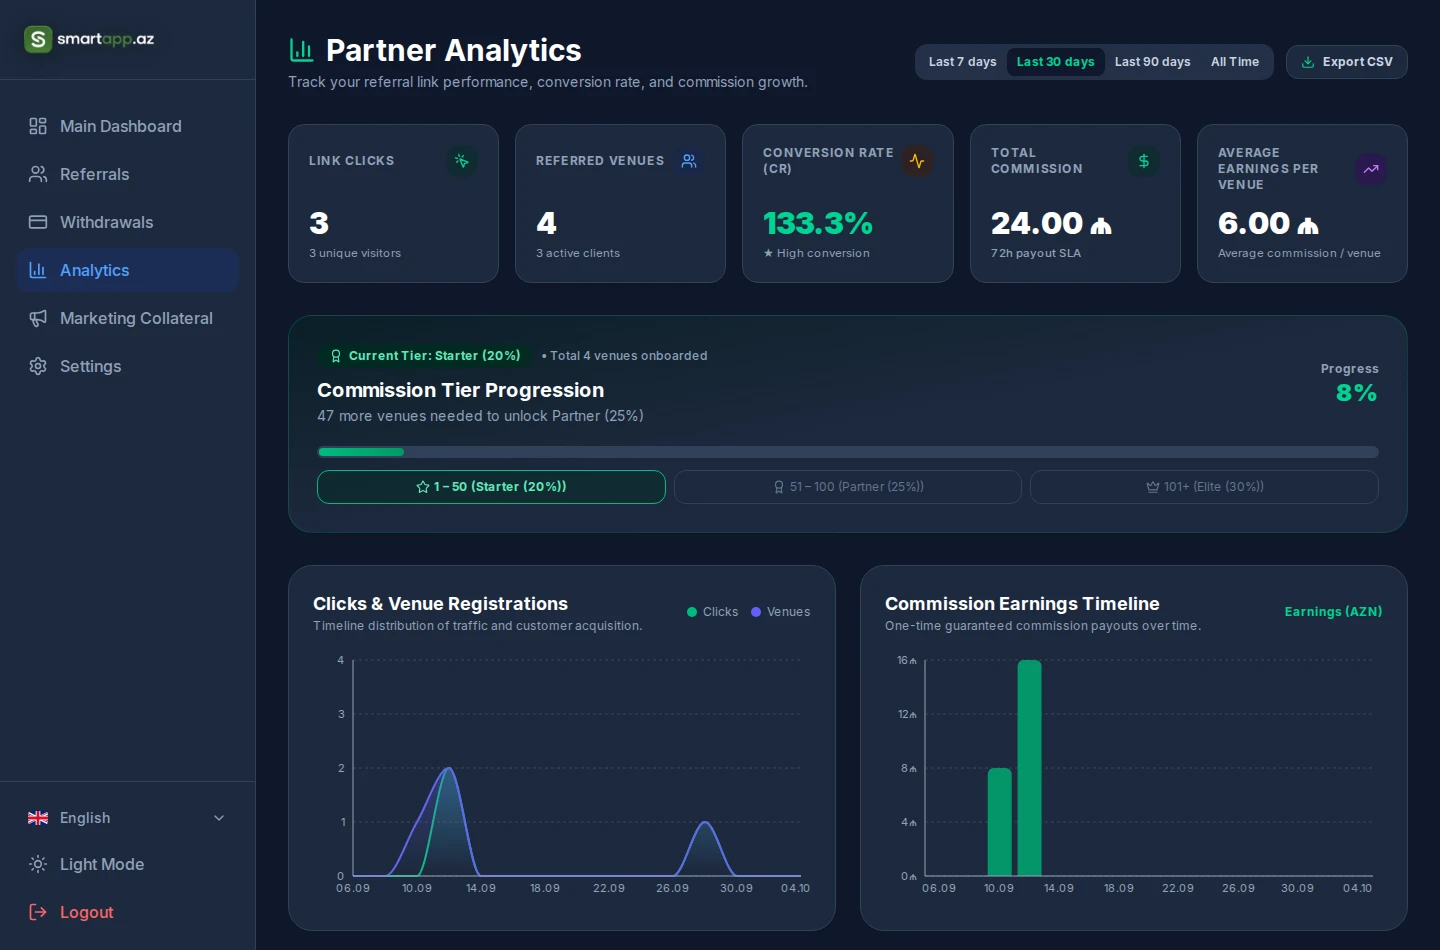Select Last 7 days range
The image size is (1440, 950).
pos(962,62)
